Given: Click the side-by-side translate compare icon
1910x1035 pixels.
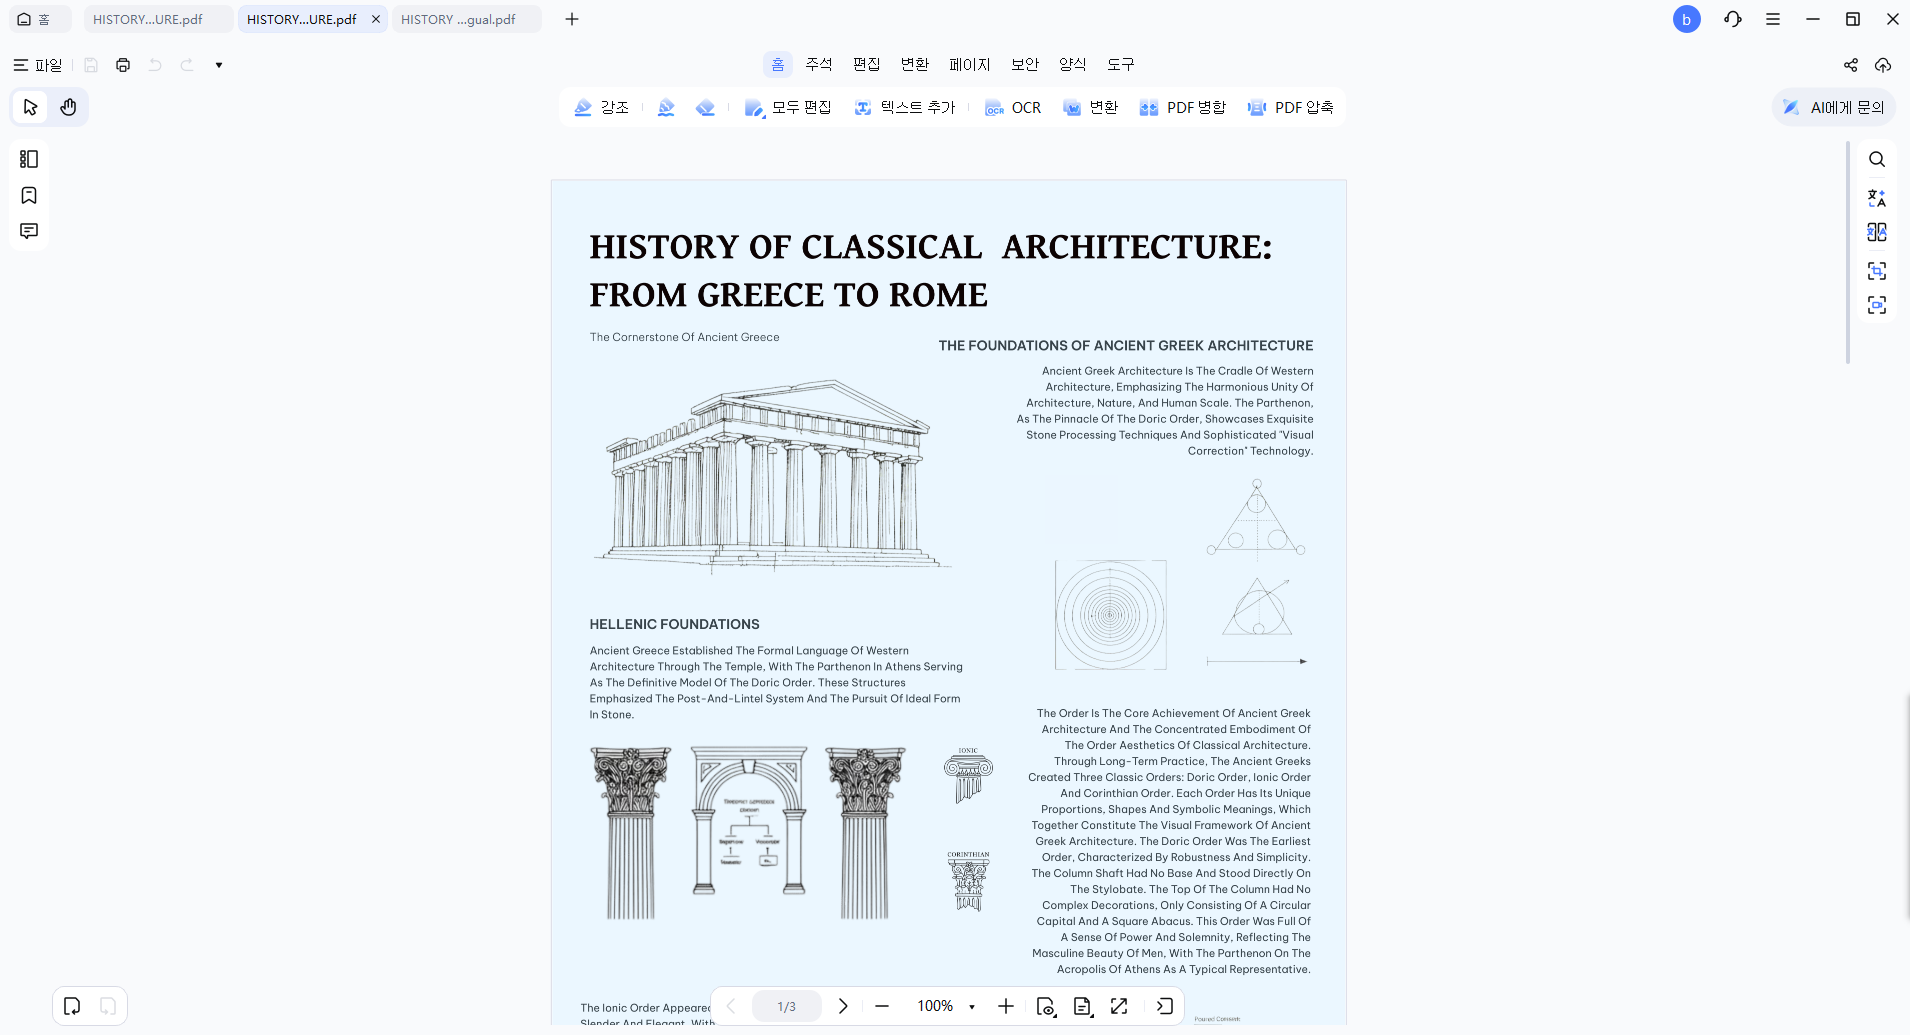Looking at the screenshot, I should (x=1877, y=232).
